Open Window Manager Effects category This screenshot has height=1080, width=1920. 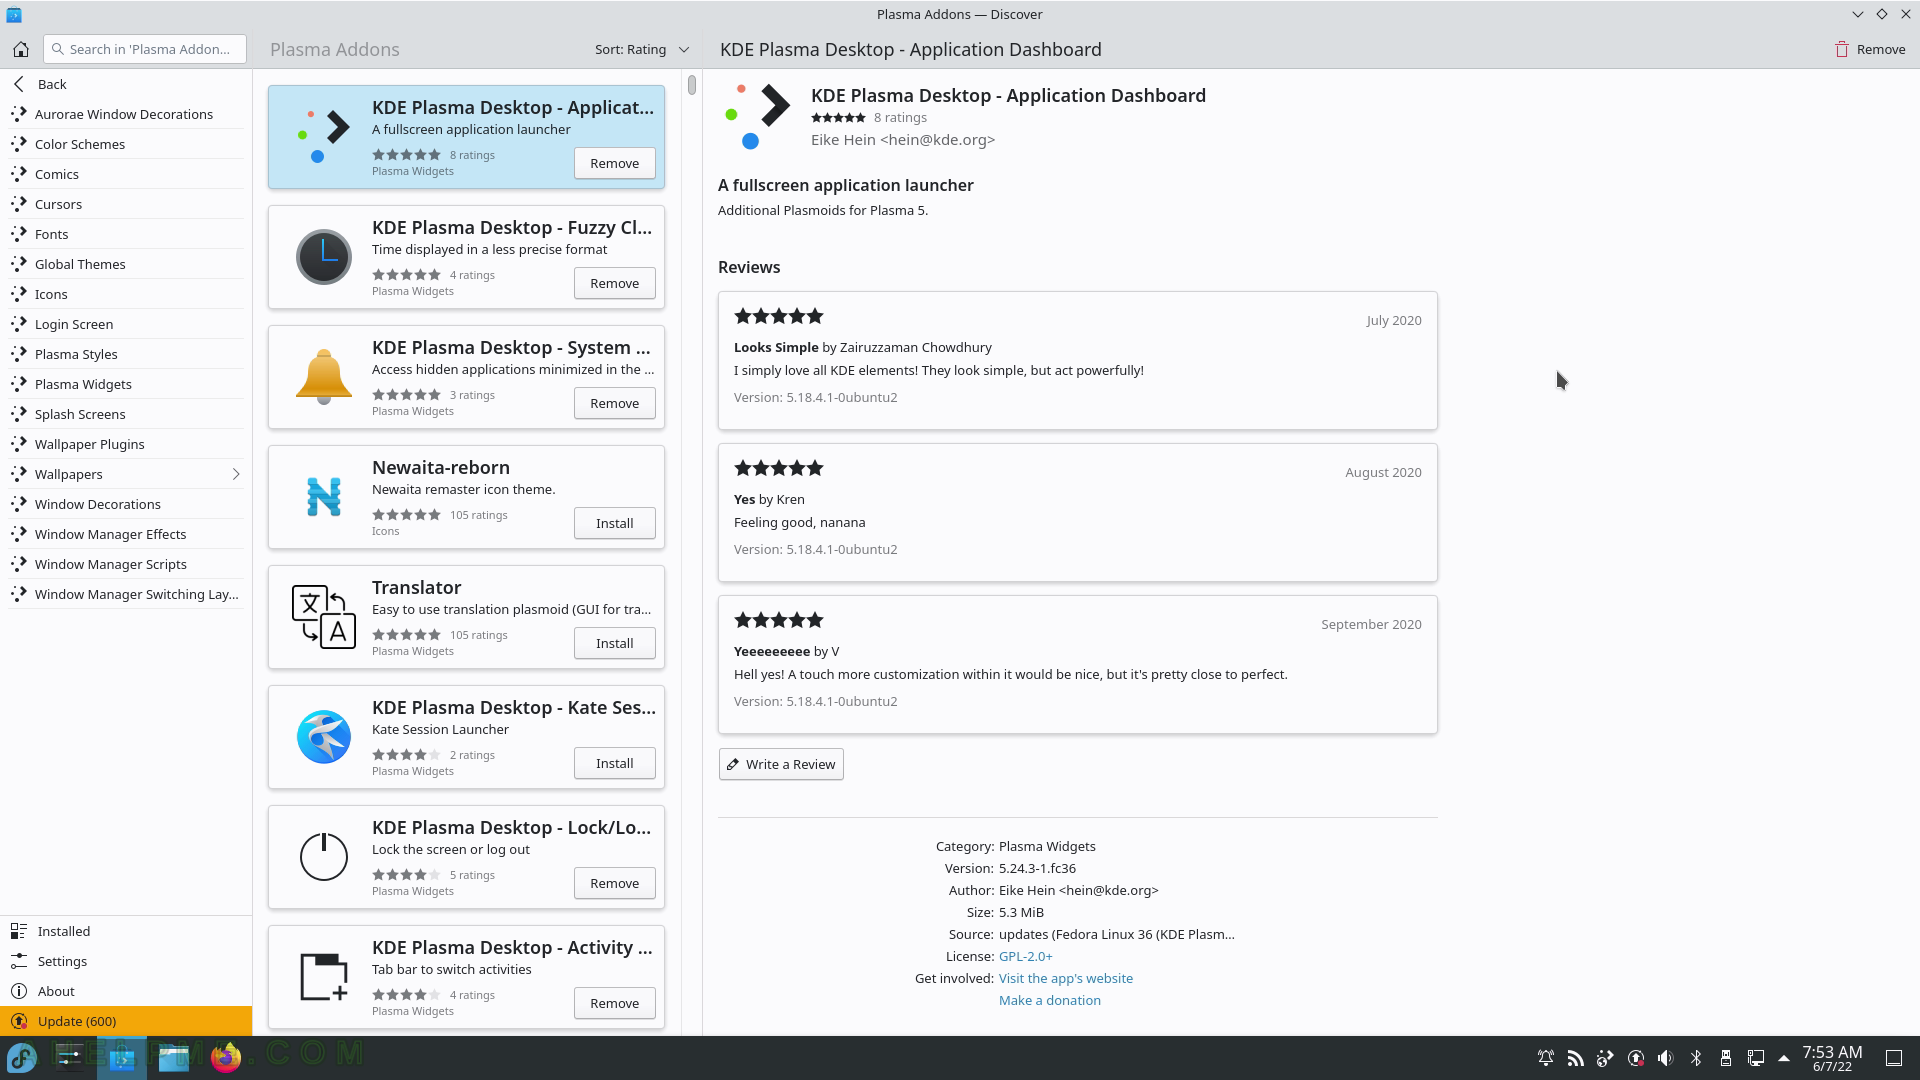click(x=126, y=534)
